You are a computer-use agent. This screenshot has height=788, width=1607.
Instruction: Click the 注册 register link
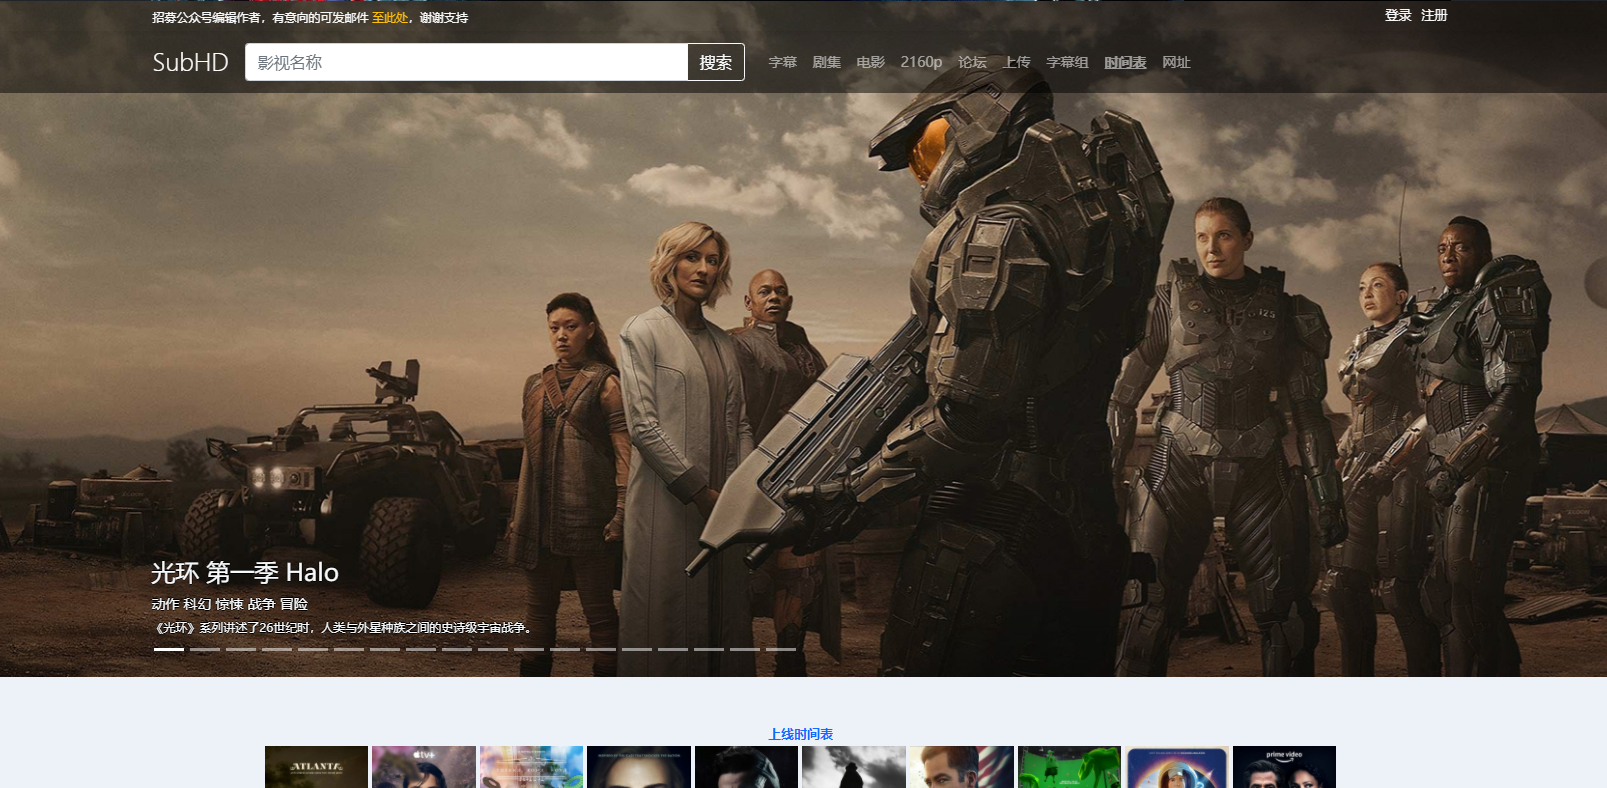point(1434,15)
